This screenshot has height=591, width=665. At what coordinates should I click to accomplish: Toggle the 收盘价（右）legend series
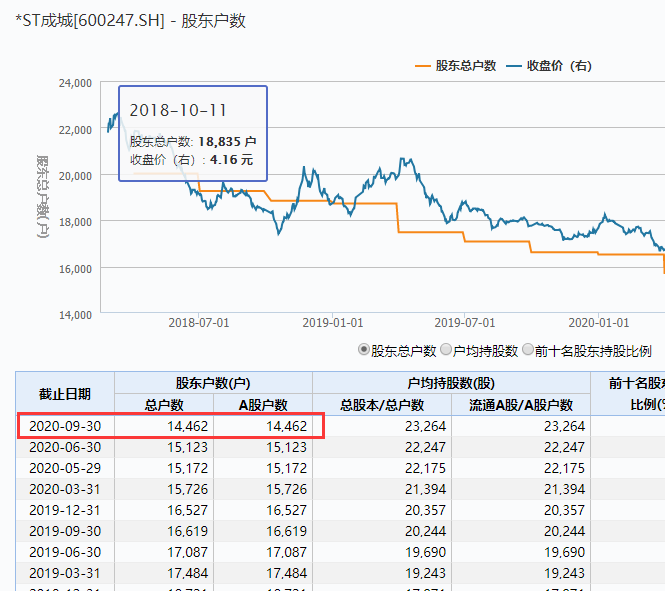pyautogui.click(x=549, y=66)
